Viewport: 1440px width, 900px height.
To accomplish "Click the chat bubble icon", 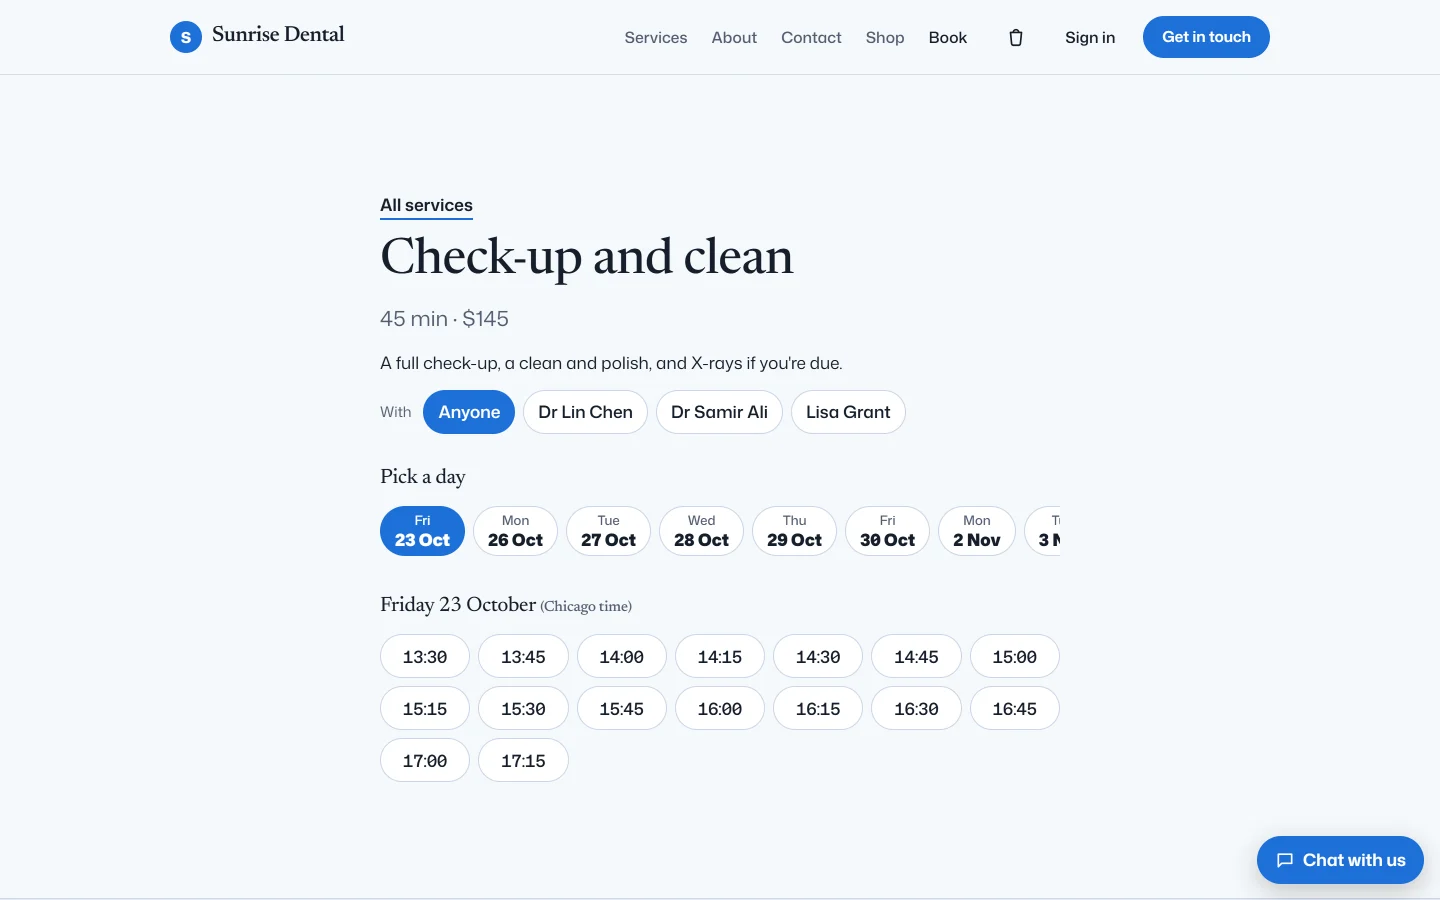I will 1285,860.
